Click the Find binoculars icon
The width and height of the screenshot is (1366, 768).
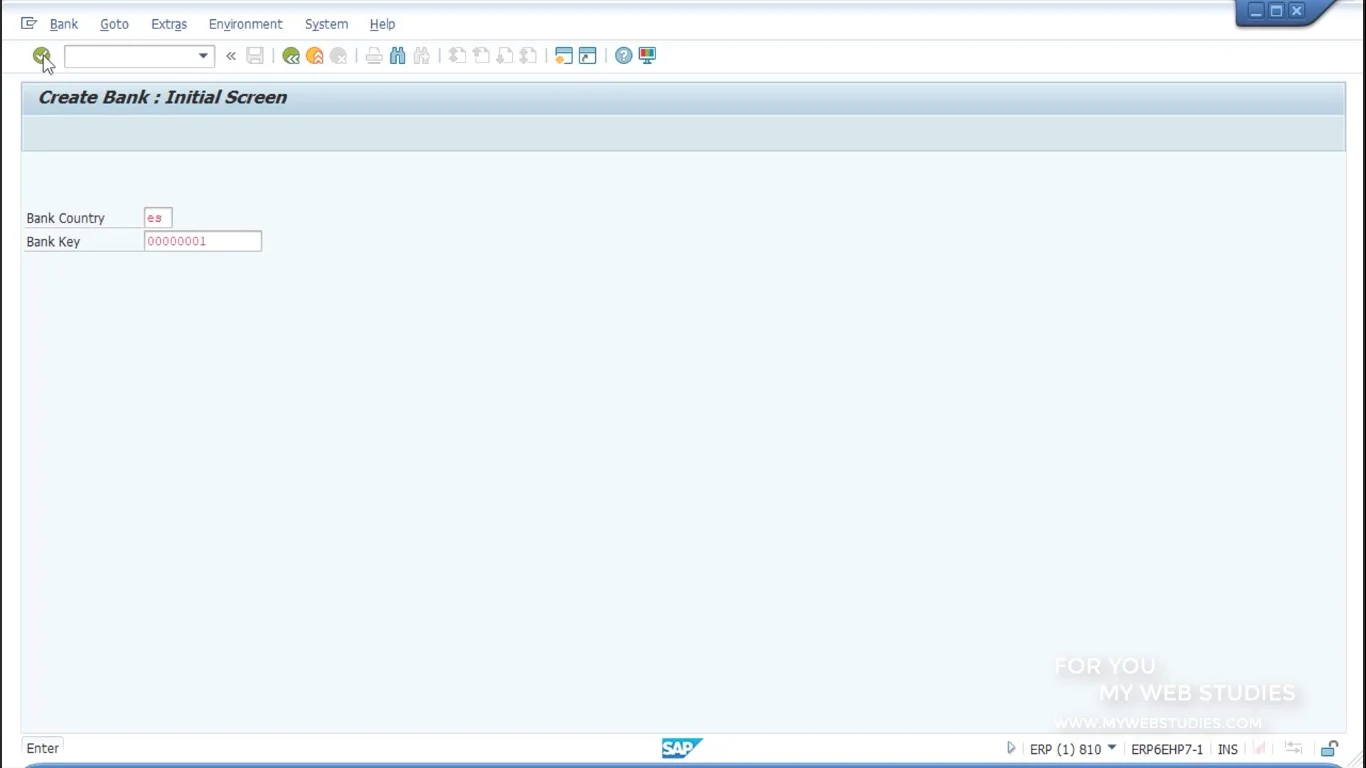point(398,56)
